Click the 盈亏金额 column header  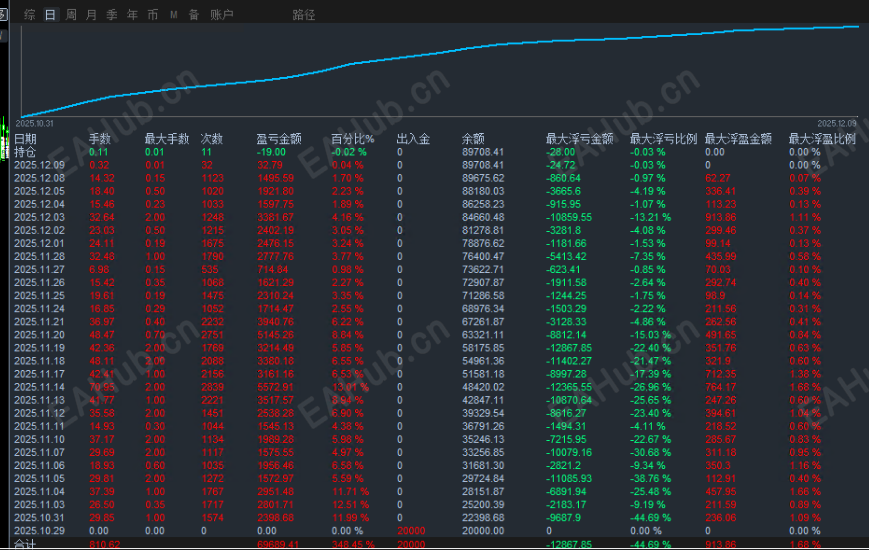tap(279, 139)
